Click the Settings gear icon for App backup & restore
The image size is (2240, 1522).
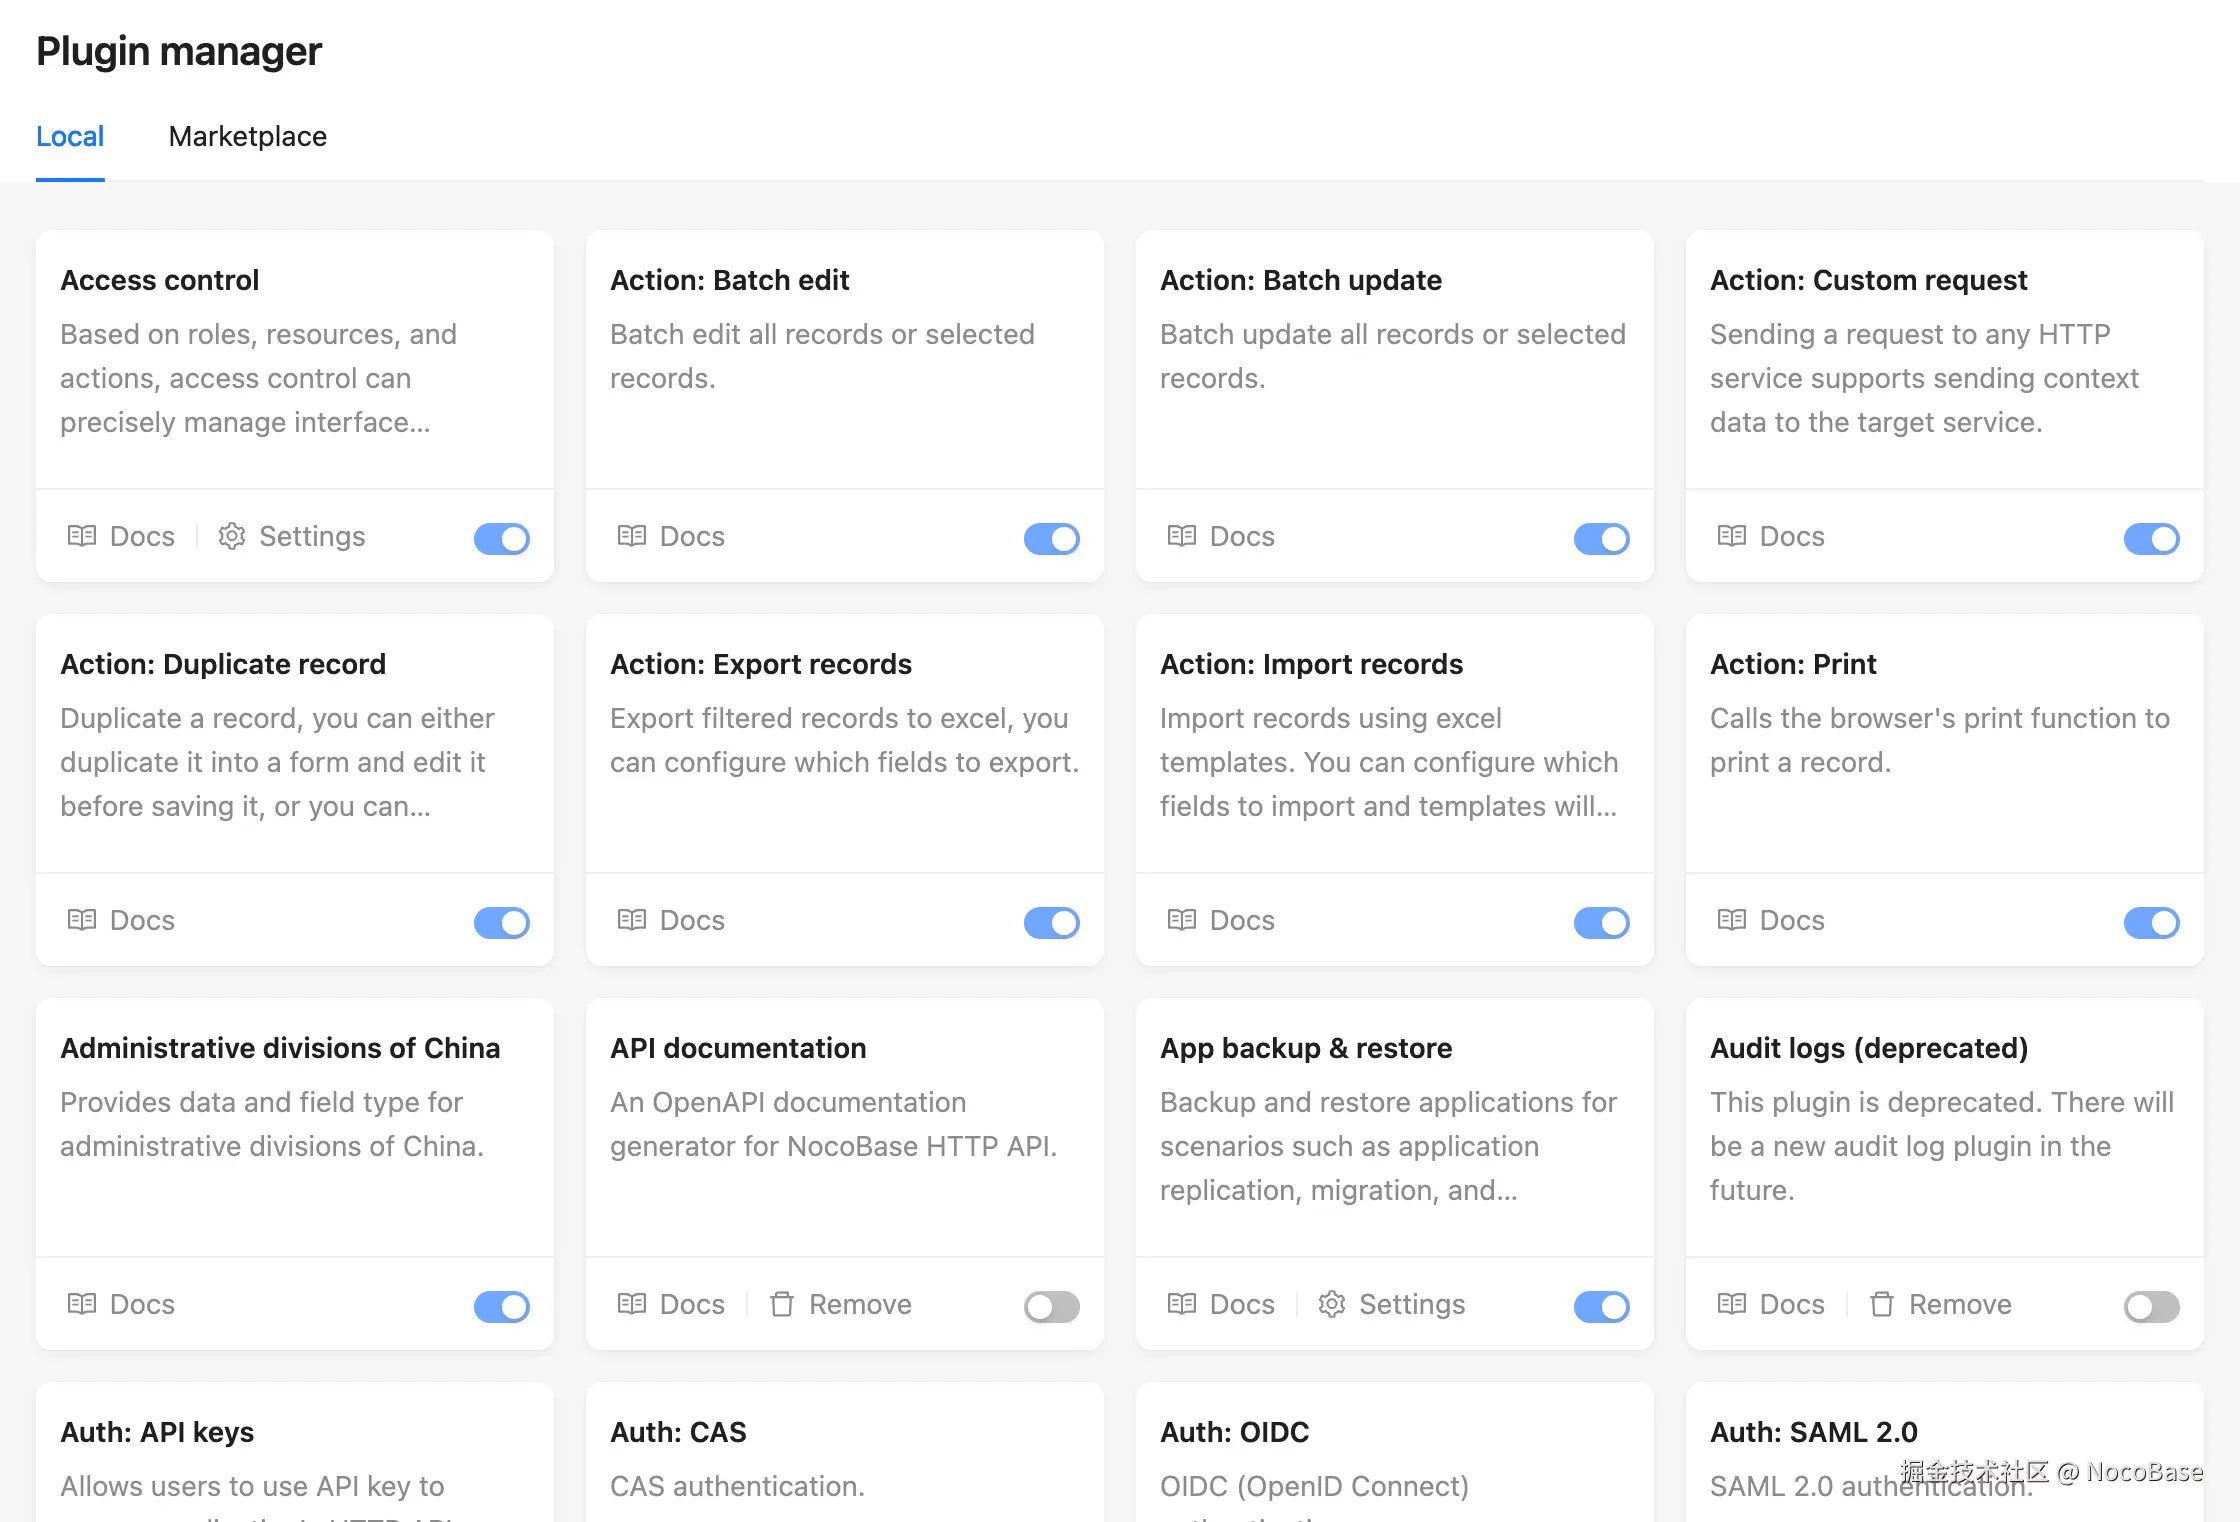tap(1332, 1304)
